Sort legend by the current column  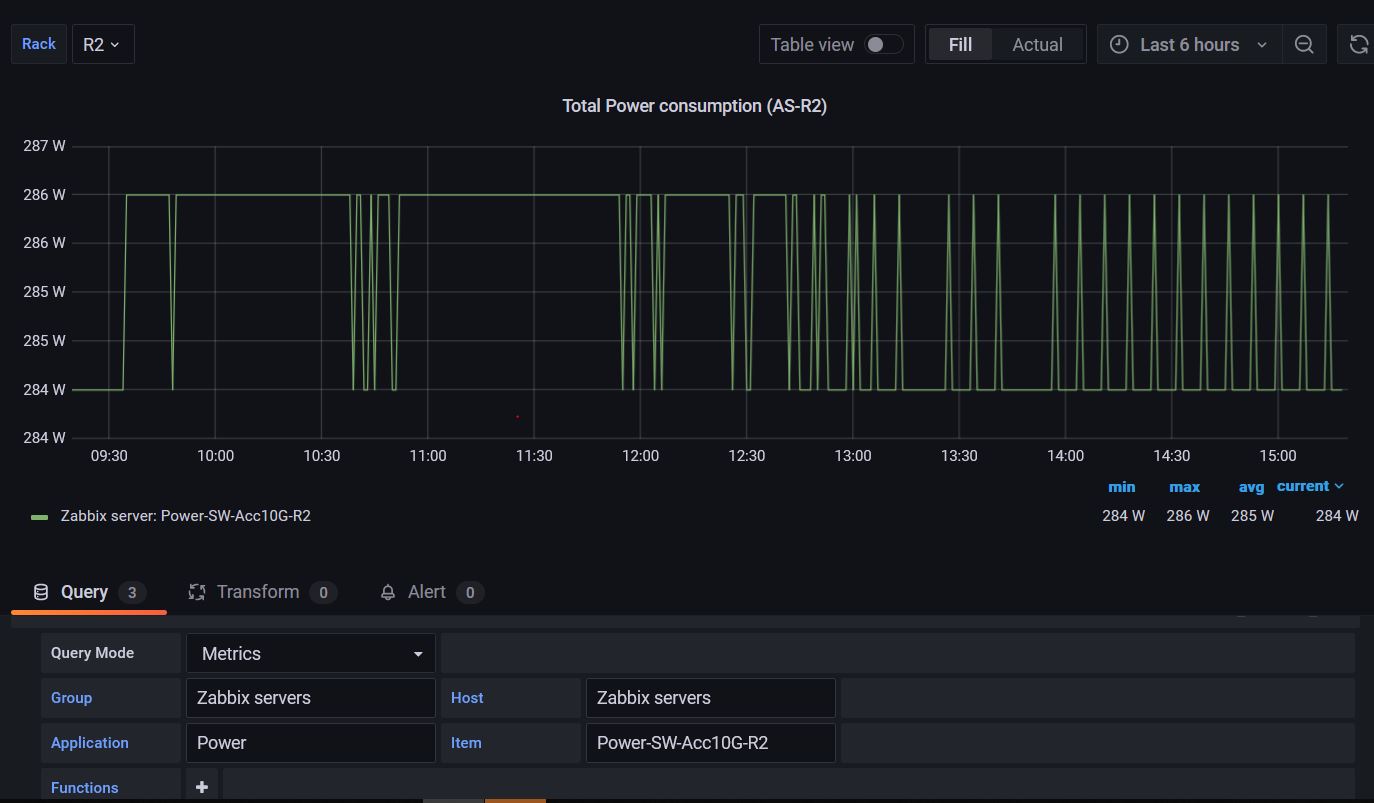pos(1309,486)
